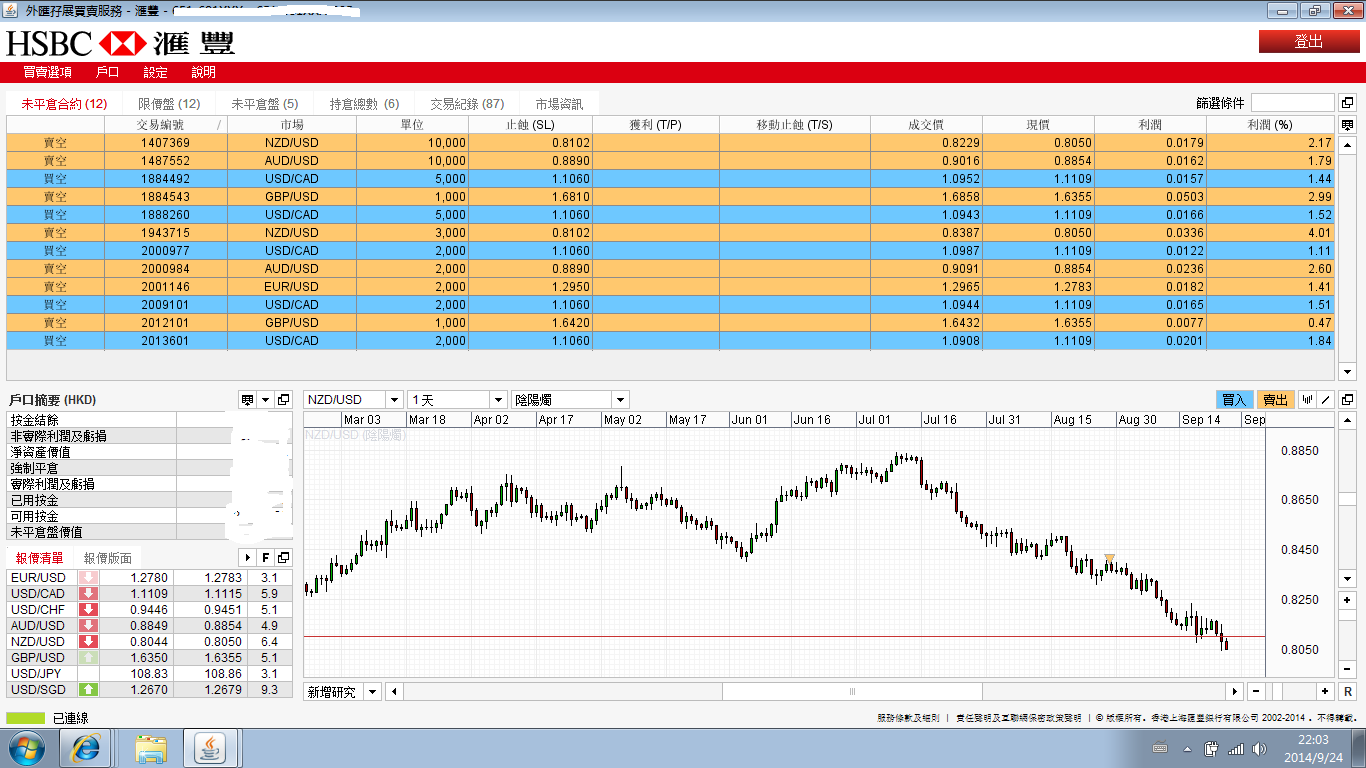This screenshot has height=768, width=1366.
Task: Click the red 登出 logout button
Action: point(1308,41)
